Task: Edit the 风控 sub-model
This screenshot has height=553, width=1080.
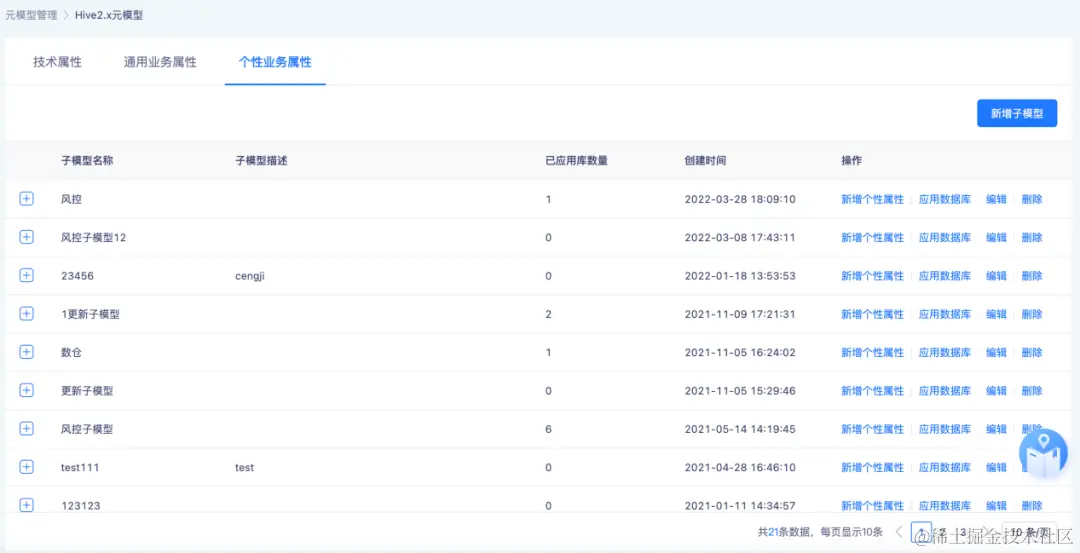Action: tap(996, 199)
